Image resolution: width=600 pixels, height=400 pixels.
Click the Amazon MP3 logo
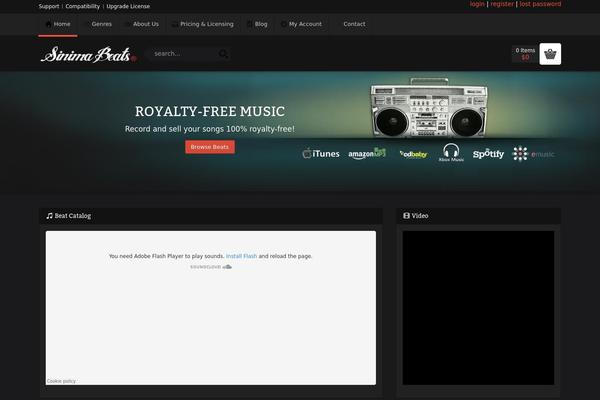[x=367, y=153]
